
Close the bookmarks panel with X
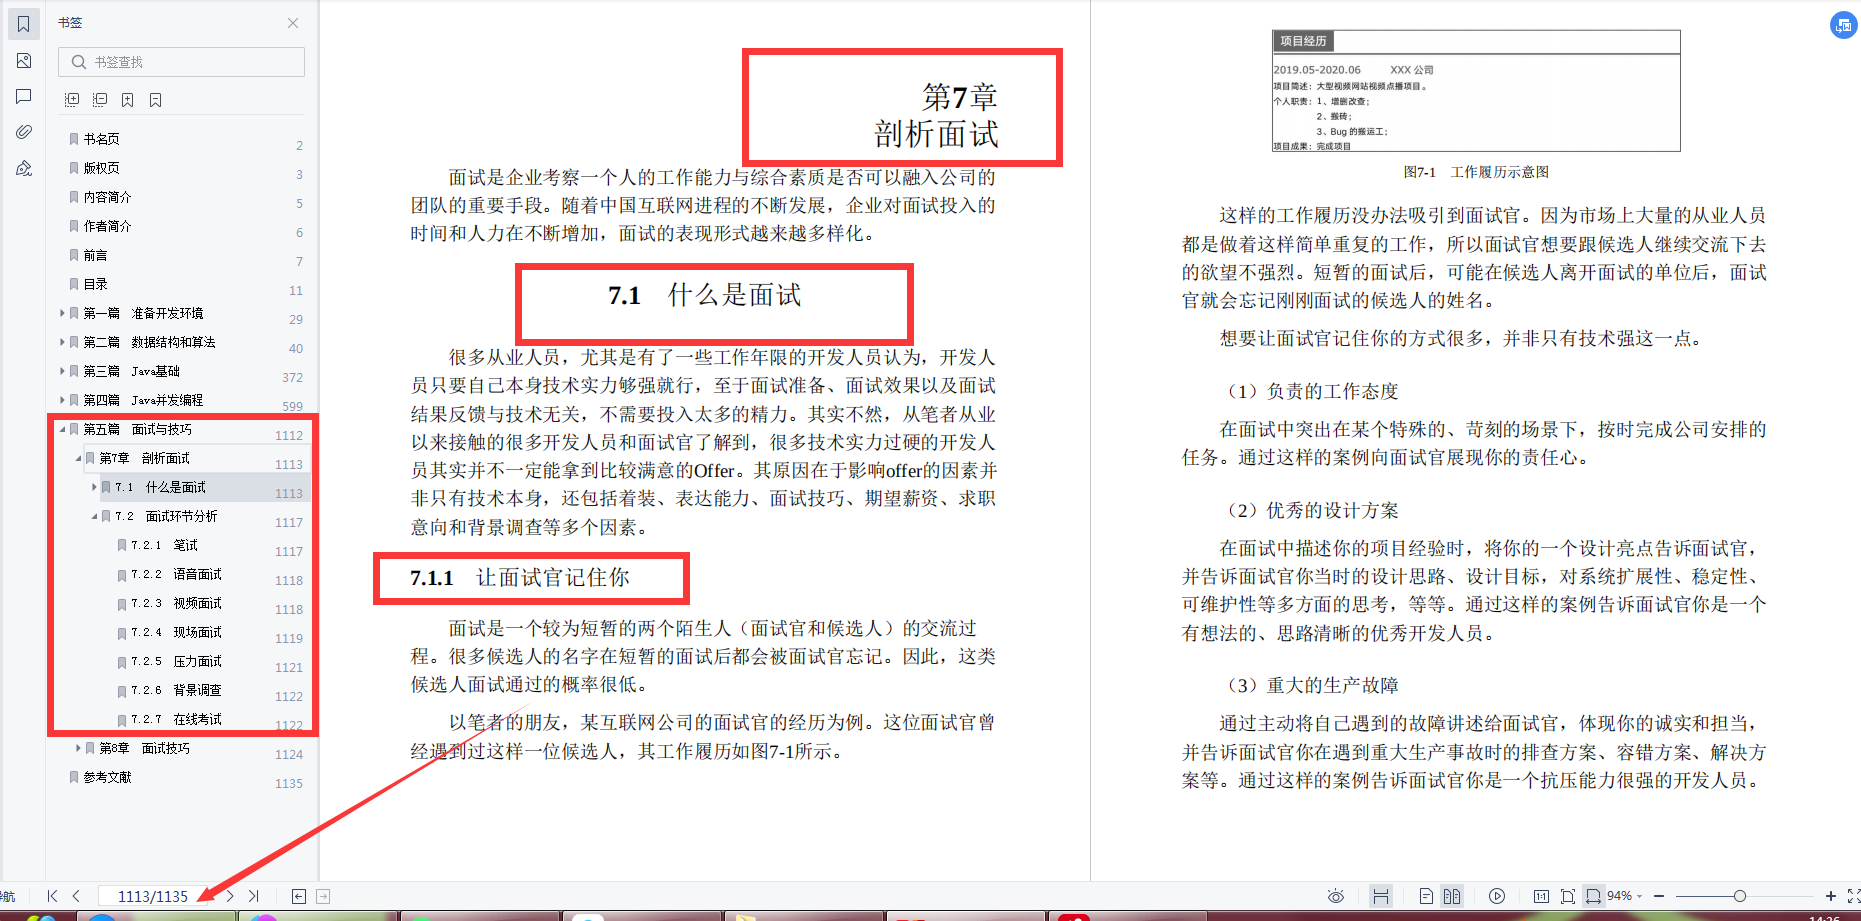293,23
